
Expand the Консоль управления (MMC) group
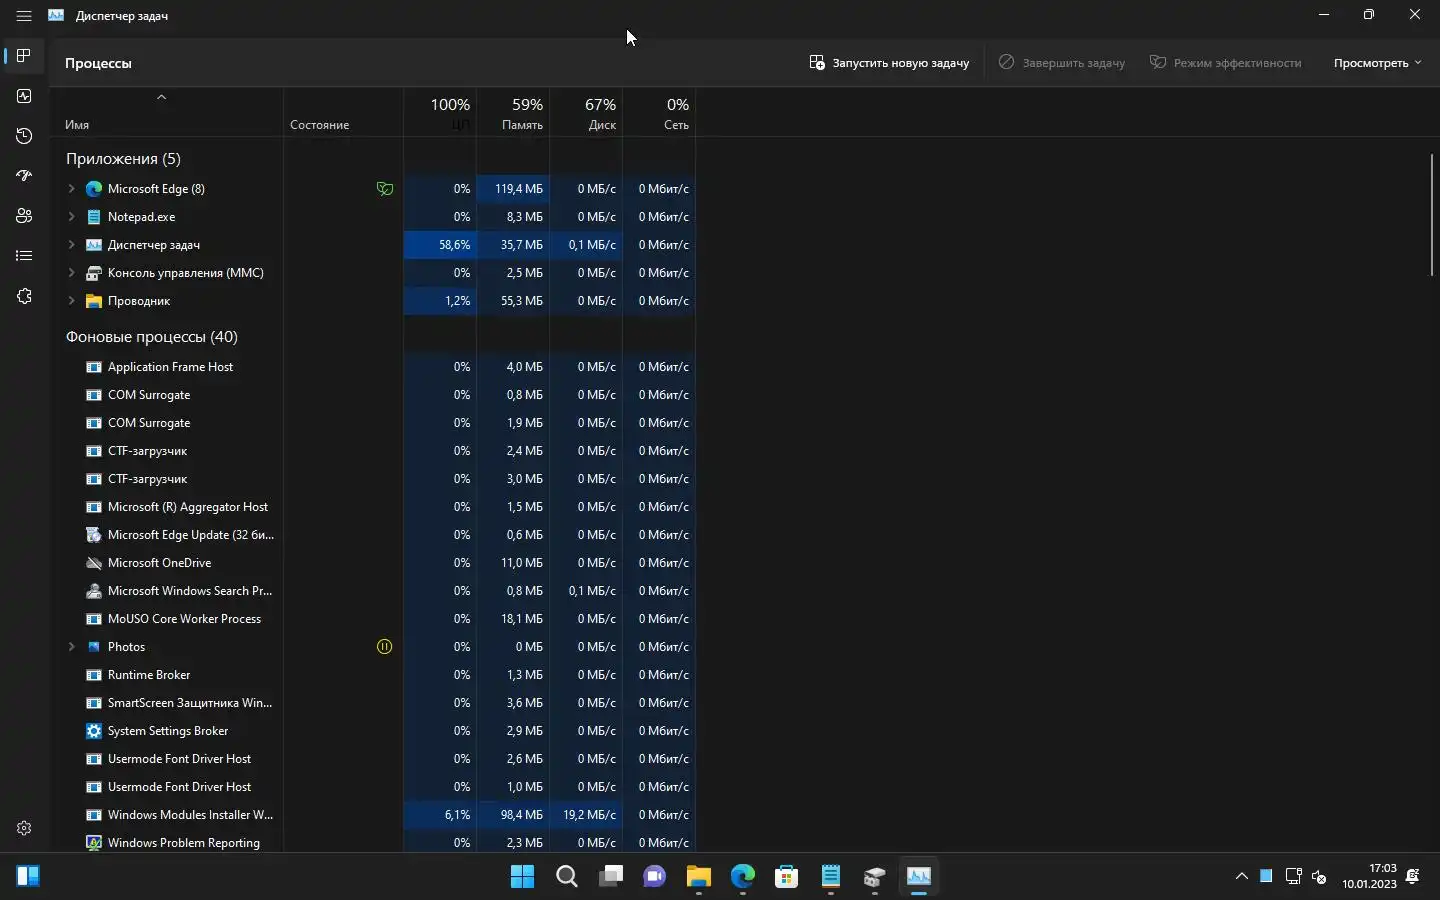coord(71,272)
